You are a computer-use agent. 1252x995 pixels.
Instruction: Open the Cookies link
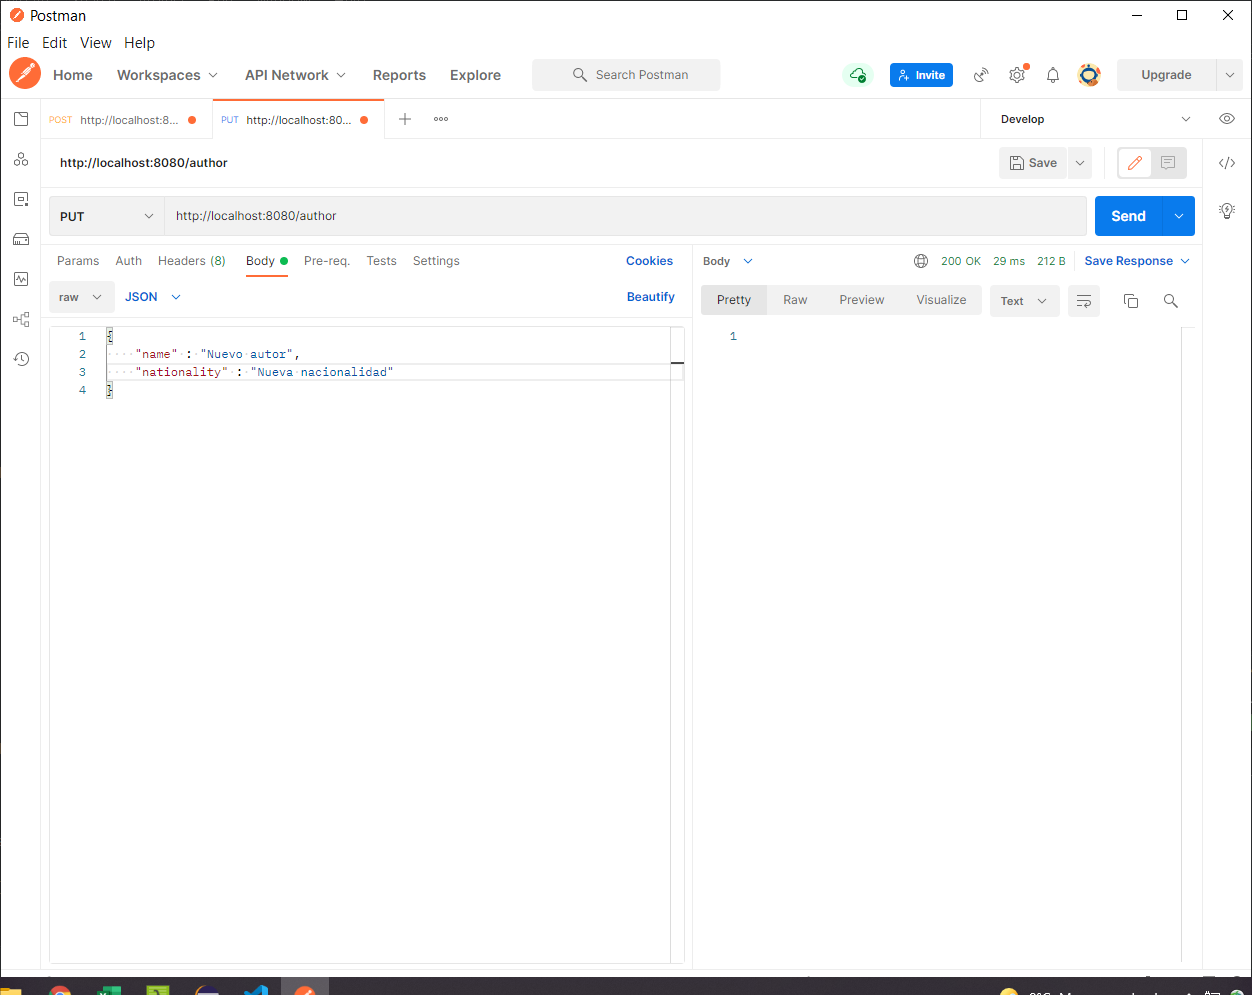click(649, 261)
